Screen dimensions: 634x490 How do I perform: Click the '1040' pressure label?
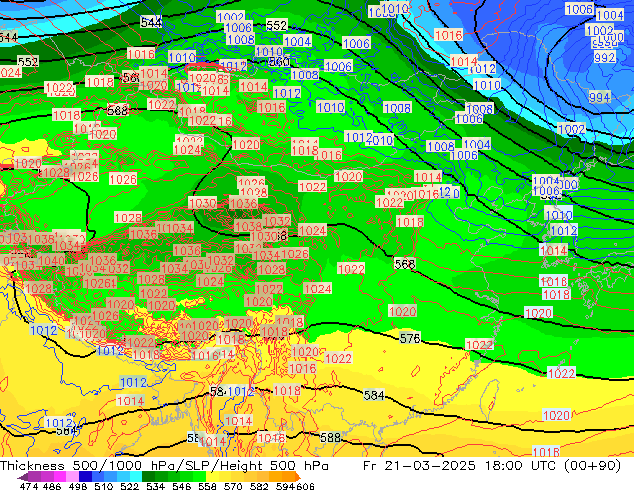coord(51,260)
